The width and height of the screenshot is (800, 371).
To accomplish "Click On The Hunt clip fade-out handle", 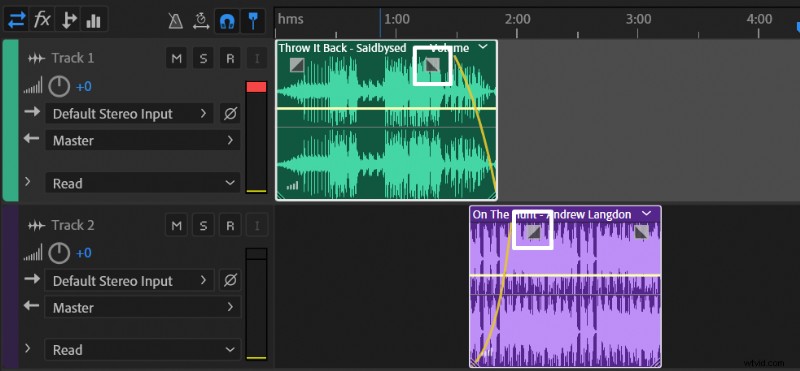I will 642,232.
